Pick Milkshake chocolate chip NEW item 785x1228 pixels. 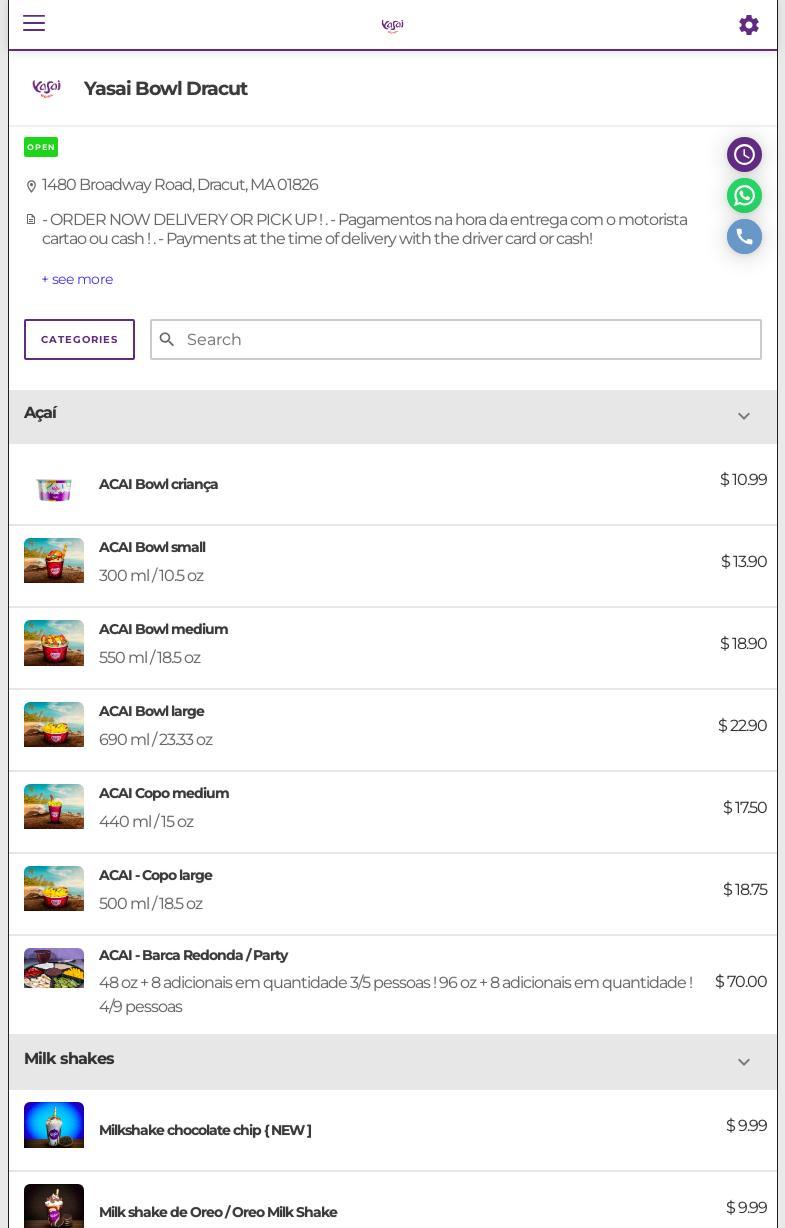tap(205, 1130)
